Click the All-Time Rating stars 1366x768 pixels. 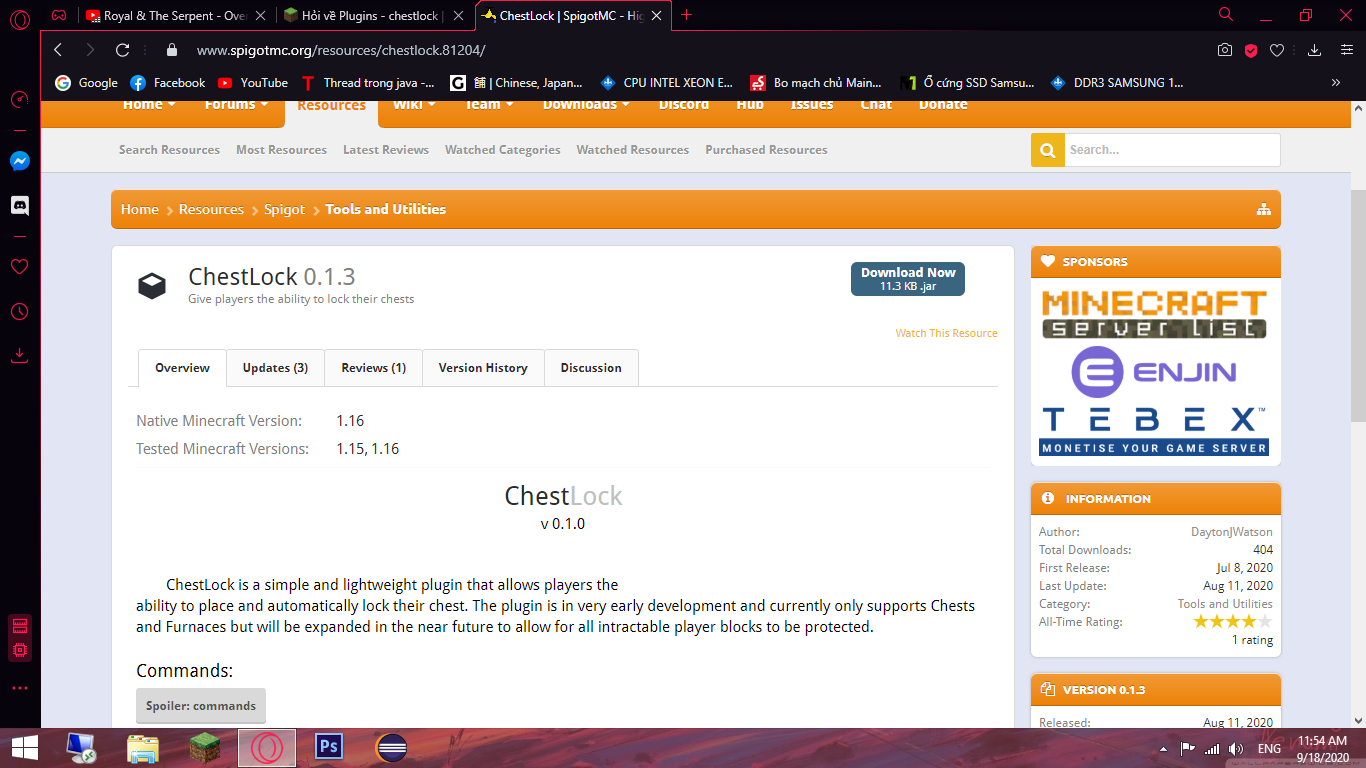tap(1233, 622)
